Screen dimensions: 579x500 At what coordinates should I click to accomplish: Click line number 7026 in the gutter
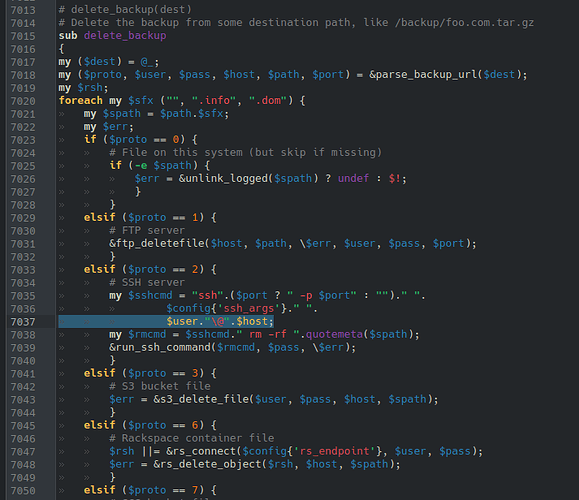23,179
